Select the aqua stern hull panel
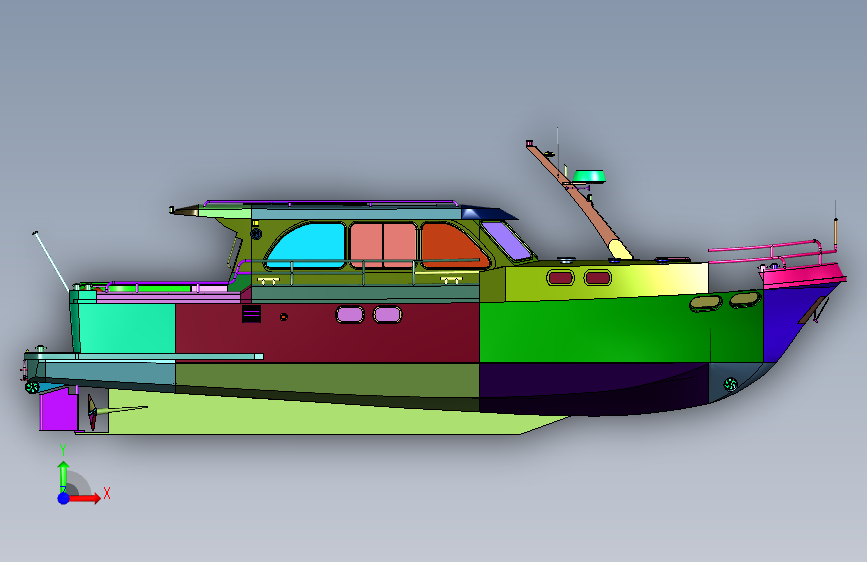This screenshot has height=562, width=867. click(128, 327)
